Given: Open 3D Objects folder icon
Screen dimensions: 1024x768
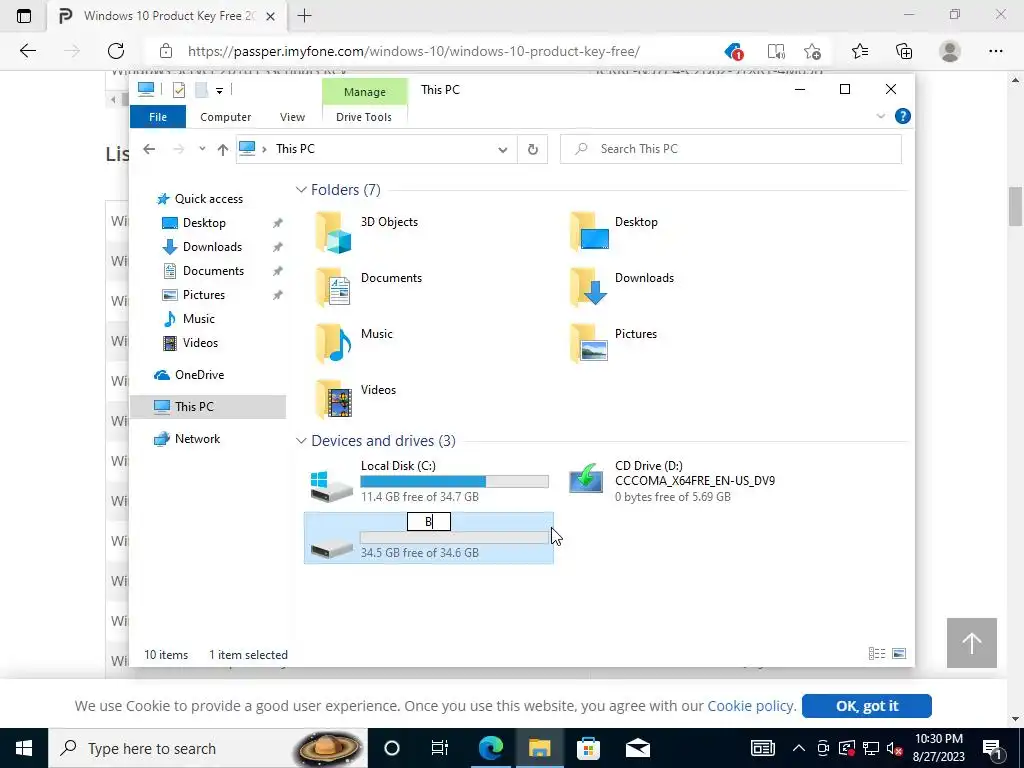Looking at the screenshot, I should 333,232.
